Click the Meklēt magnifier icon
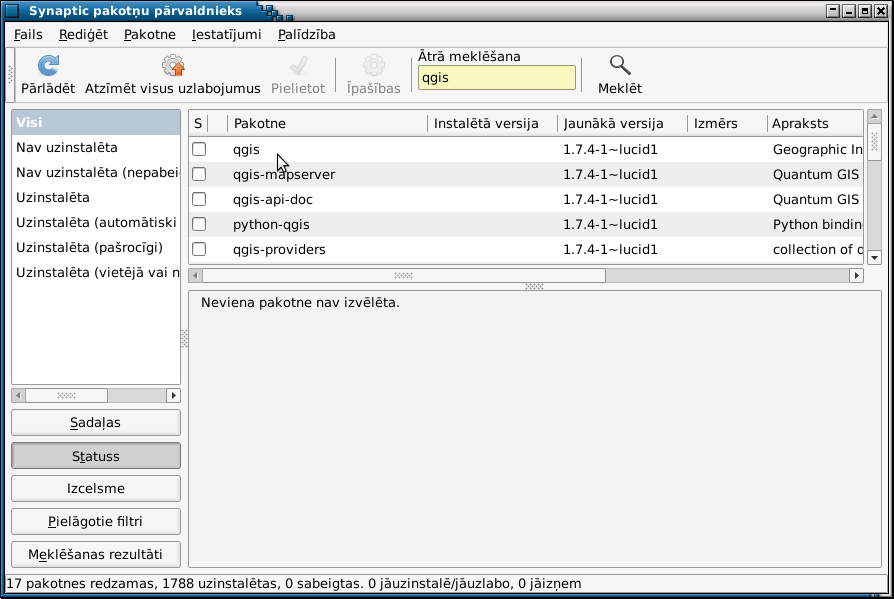This screenshot has width=894, height=599. pyautogui.click(x=620, y=66)
